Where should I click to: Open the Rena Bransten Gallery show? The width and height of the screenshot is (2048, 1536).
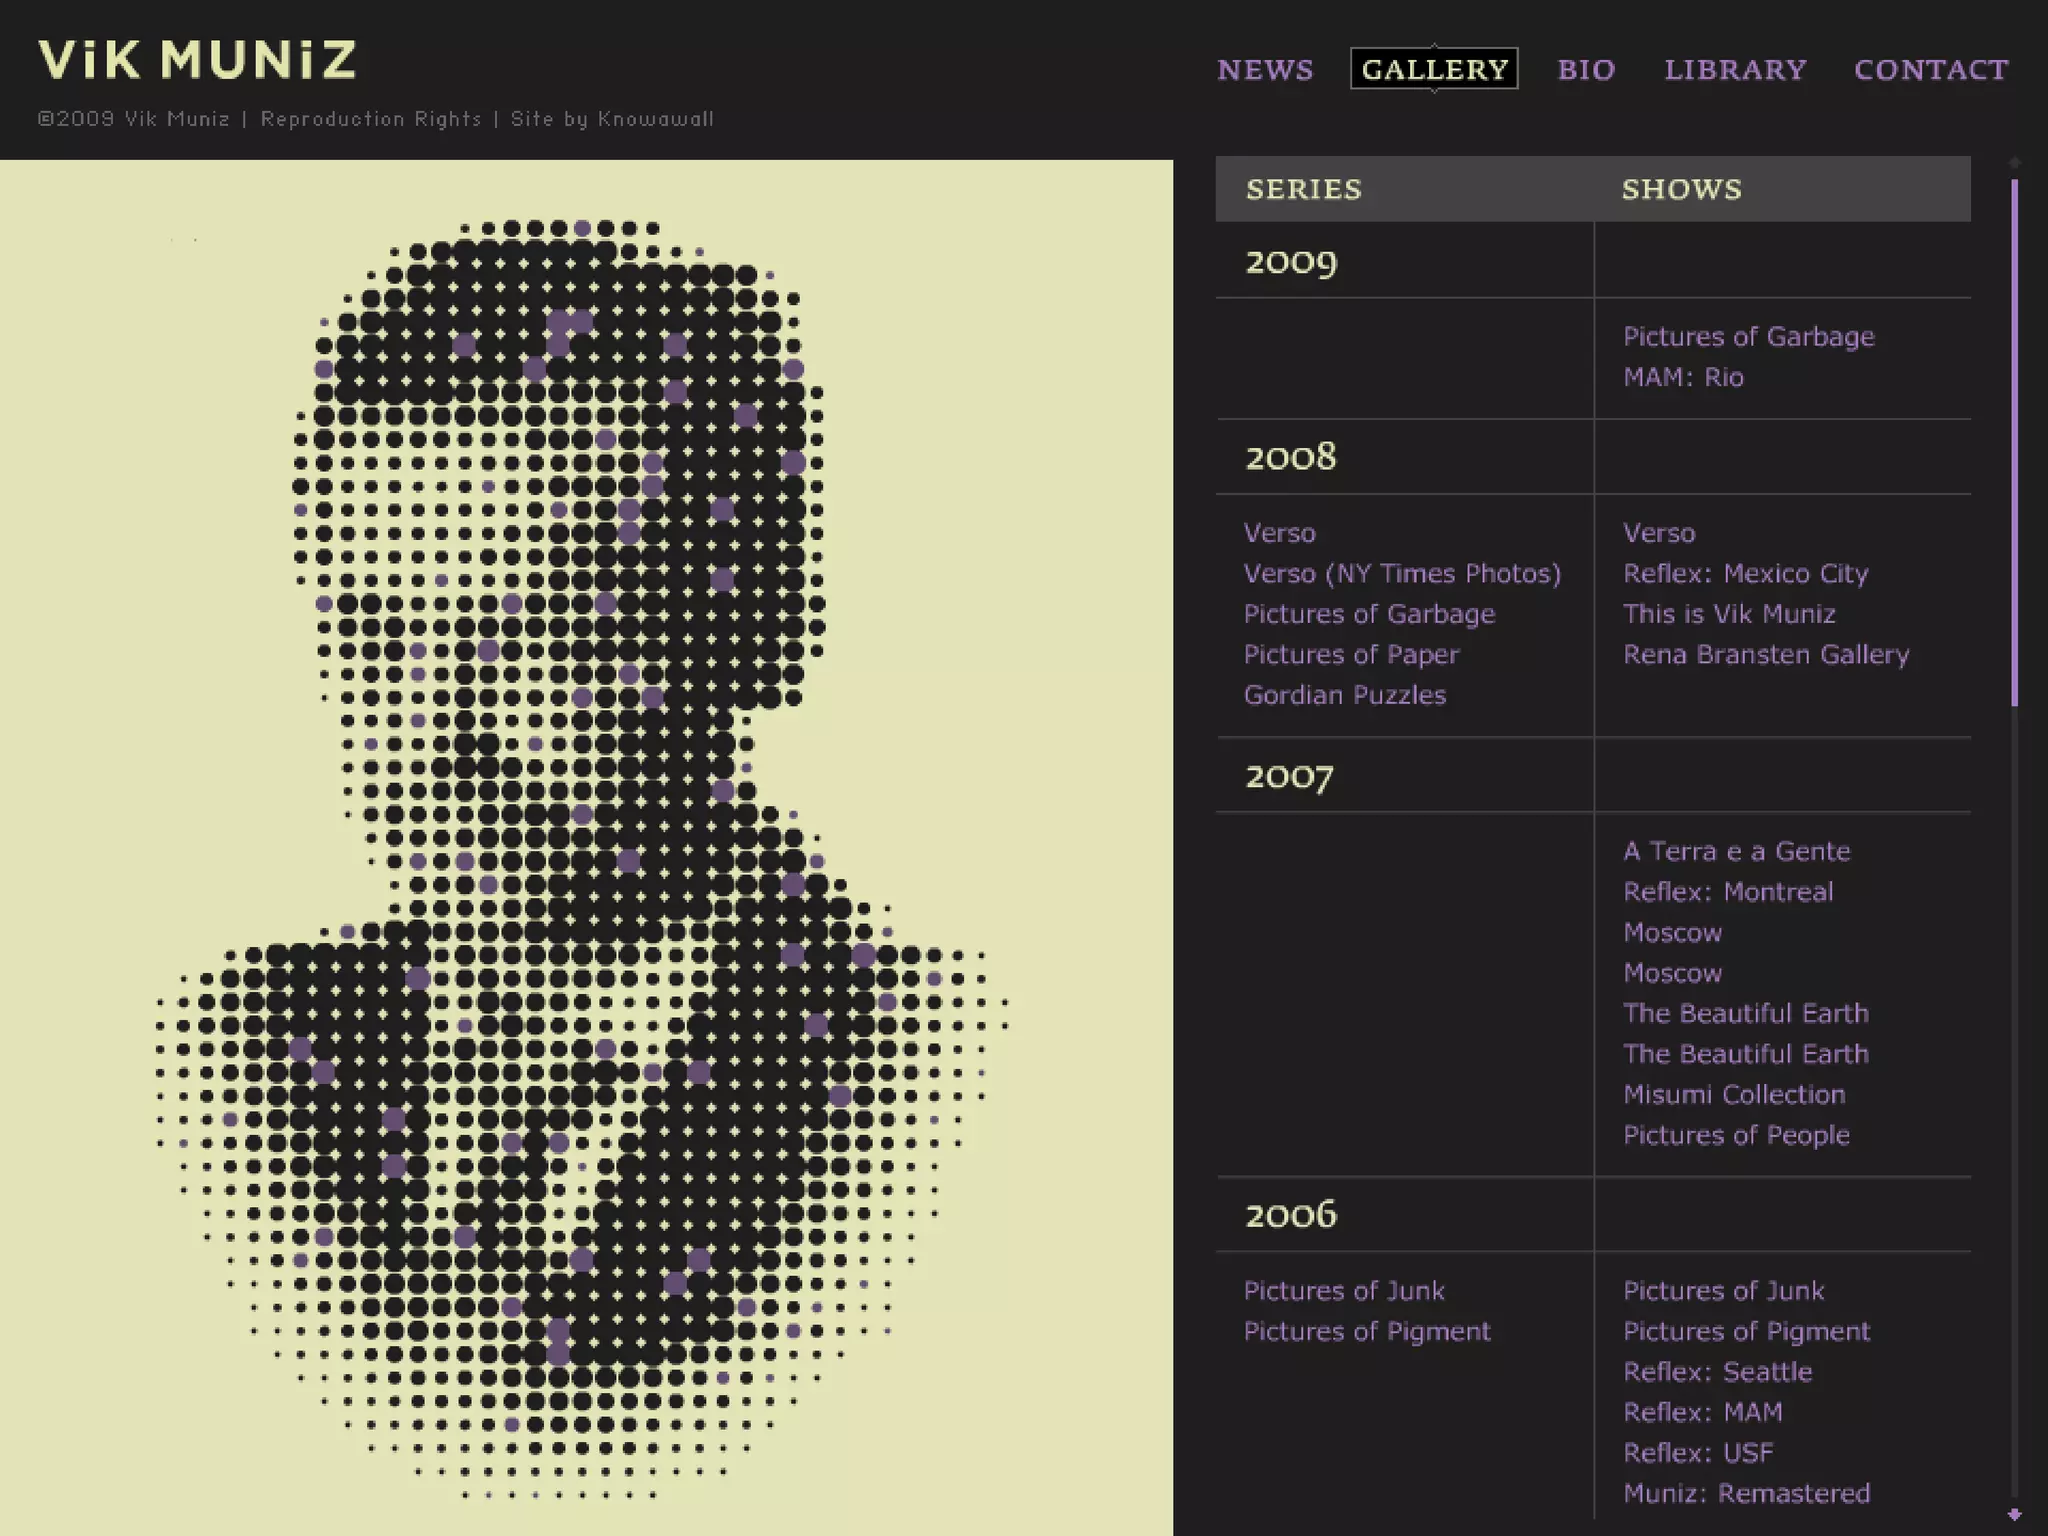pyautogui.click(x=1766, y=655)
